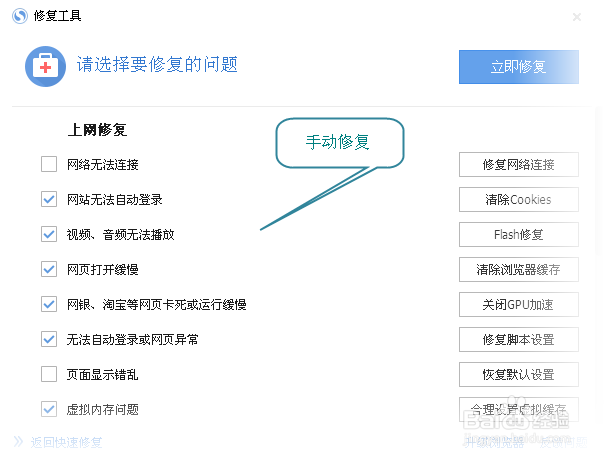Screen dimensions: 604x460
Task: Toggle 虚拟内存问题 checkbox
Action: pyautogui.click(x=49, y=409)
